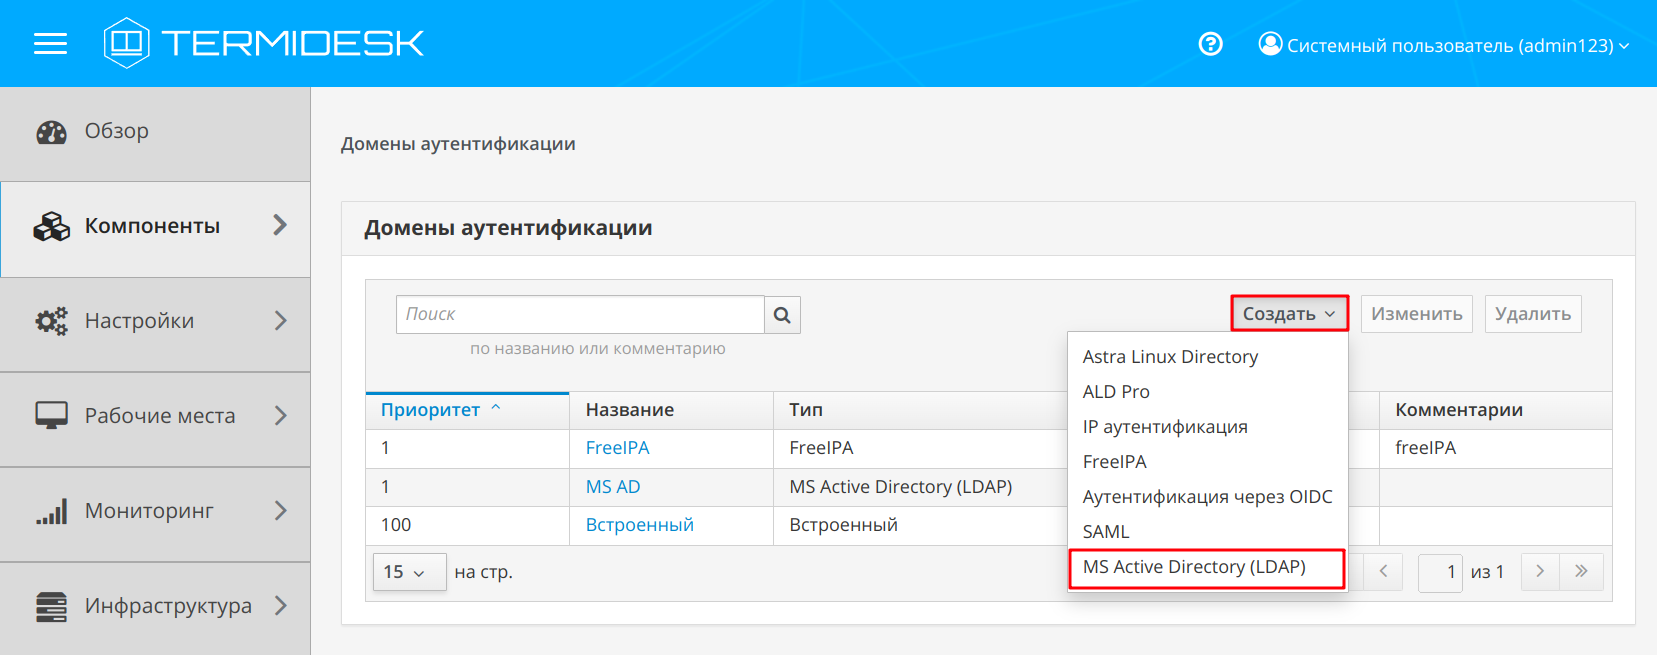Image resolution: width=1657 pixels, height=655 pixels.
Task: Open the 15 per page dropdown
Action: pyautogui.click(x=408, y=572)
